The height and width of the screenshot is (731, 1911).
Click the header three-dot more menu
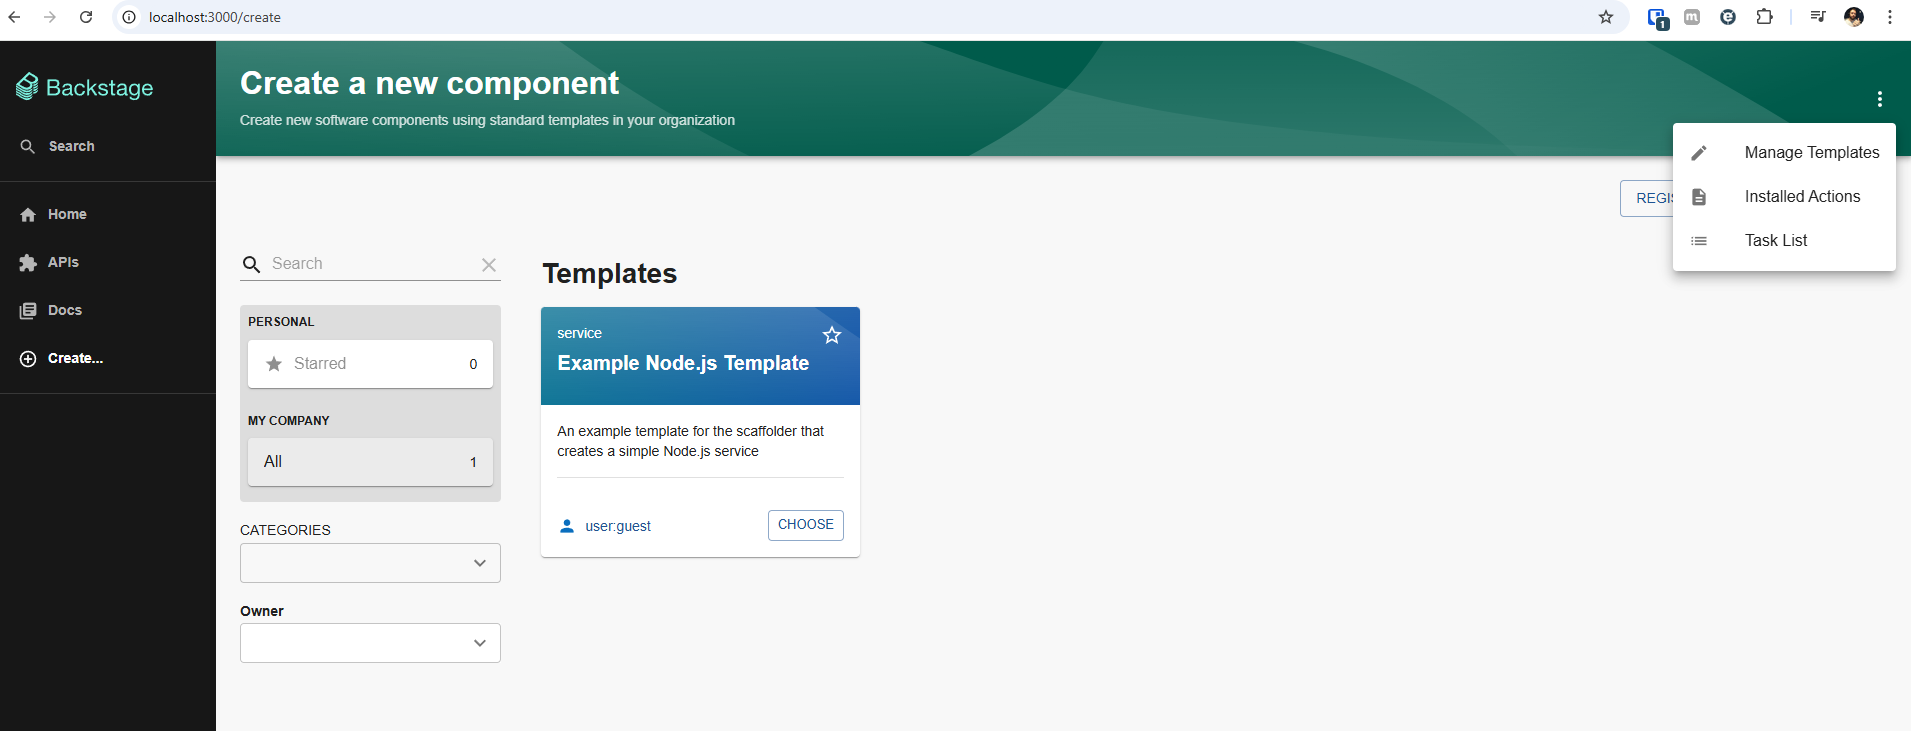[x=1879, y=99]
